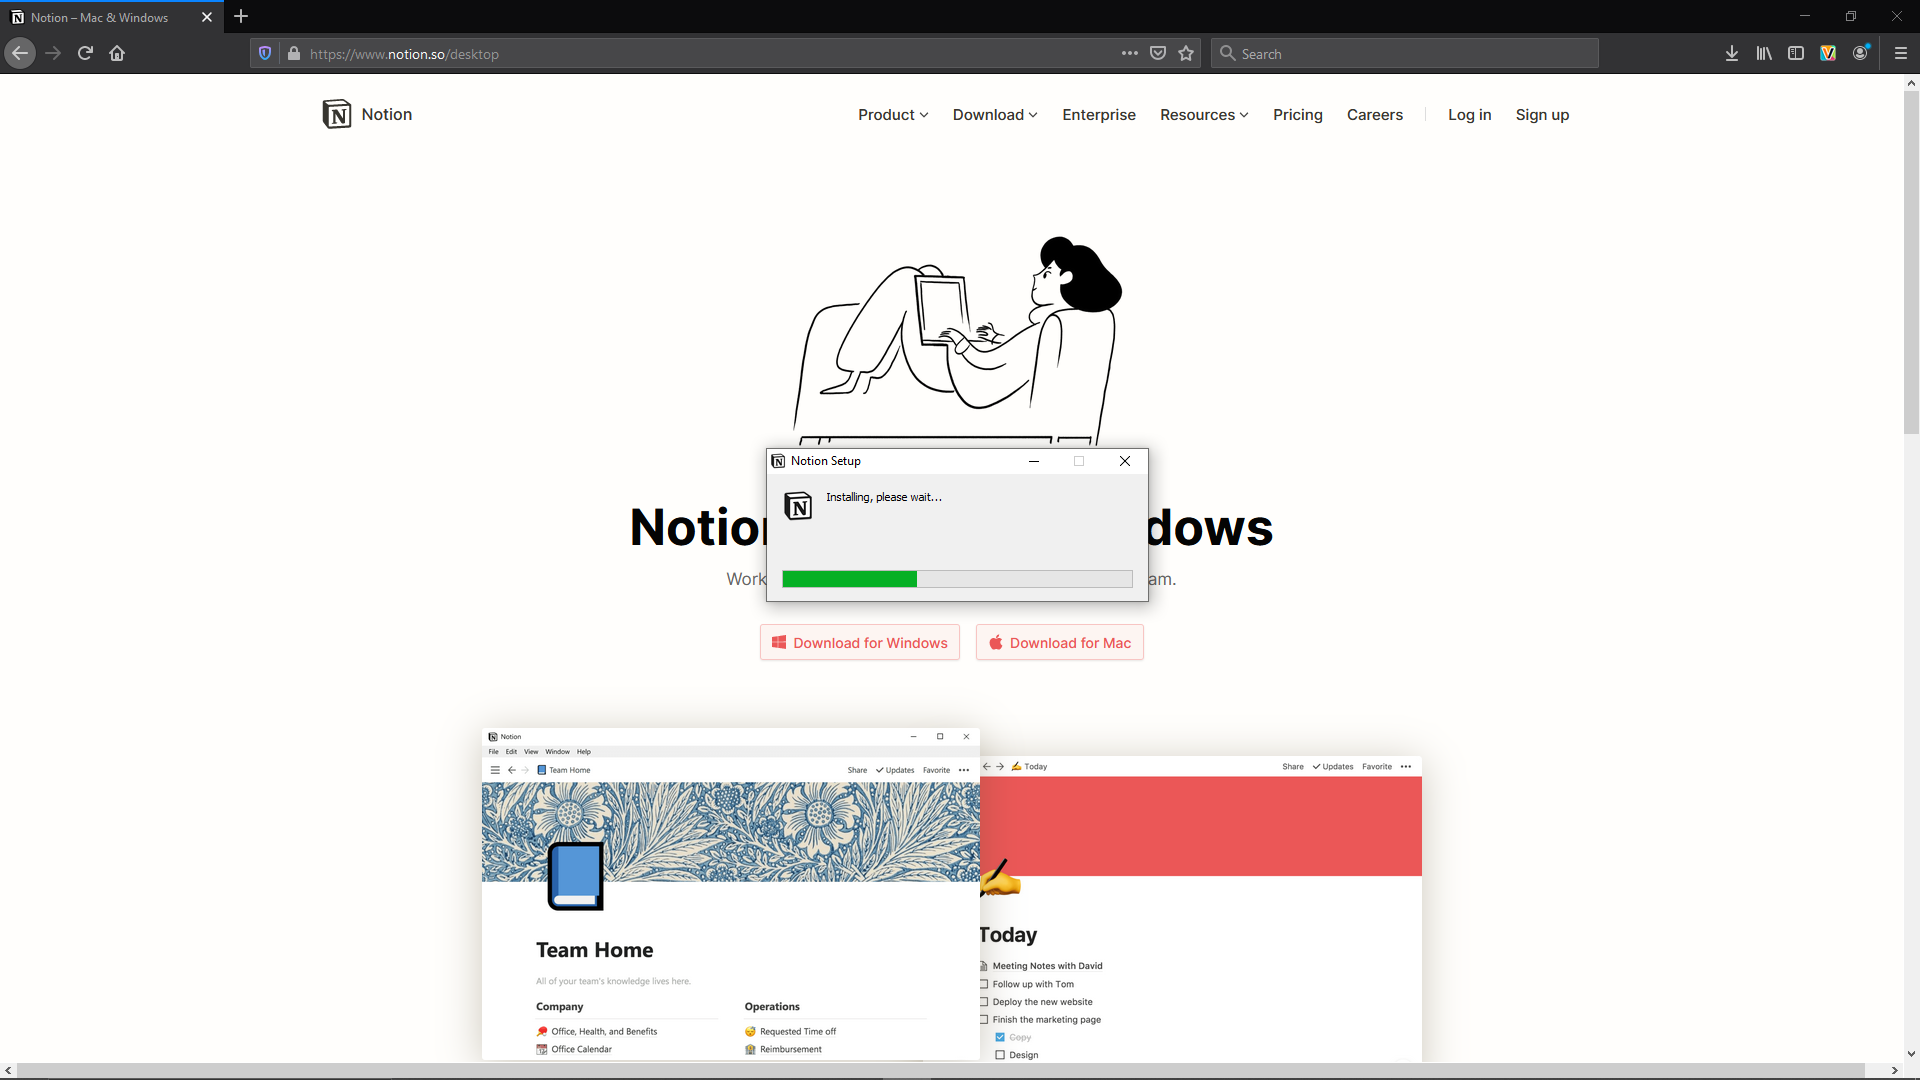Close the Notion Setup dialog
This screenshot has width=1920, height=1080.
tap(1125, 461)
